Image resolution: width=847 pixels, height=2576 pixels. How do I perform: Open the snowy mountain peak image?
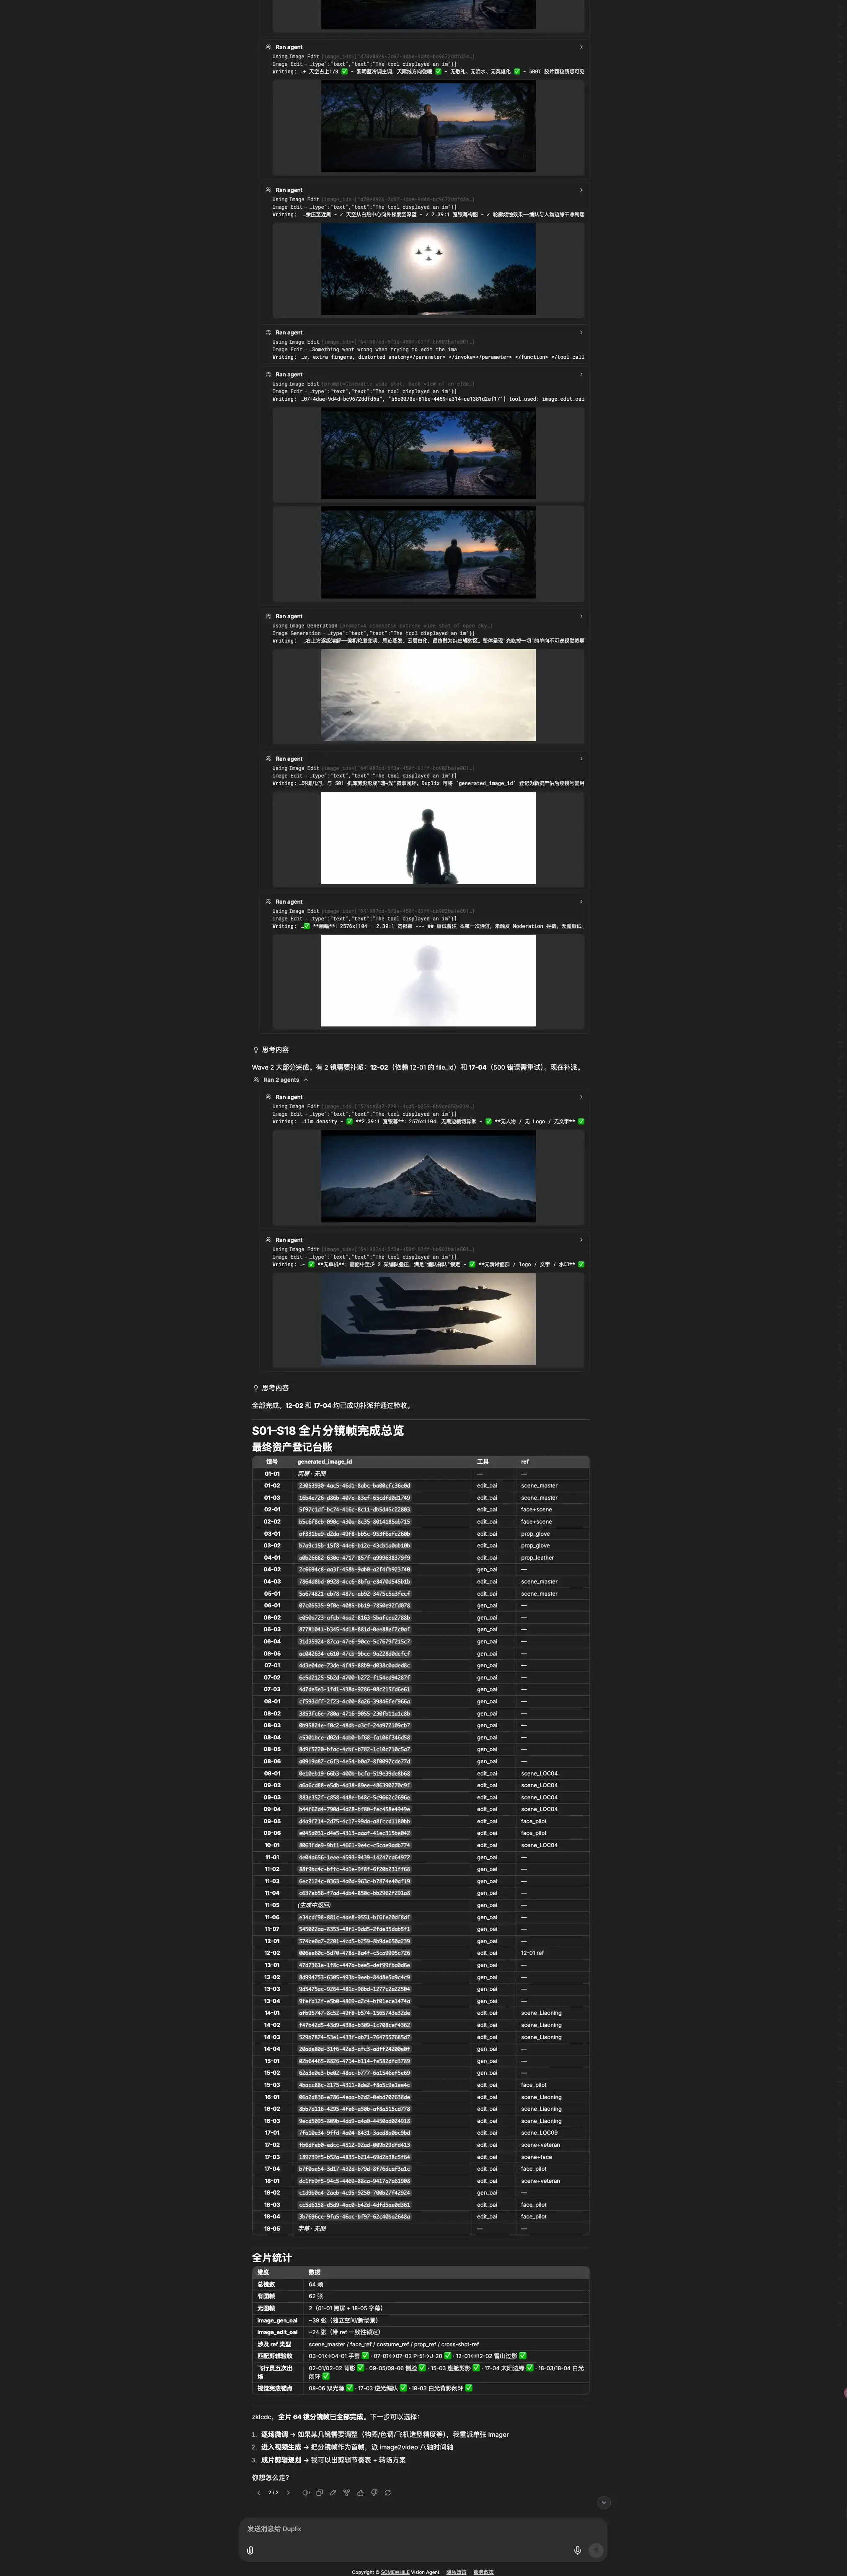428,1176
